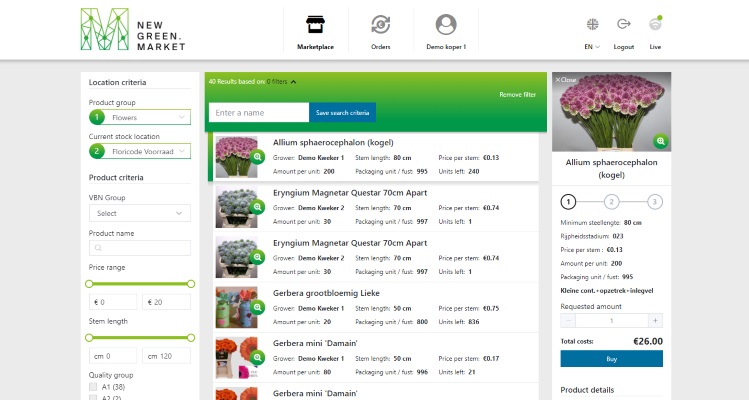Click the Logout arrow icon

tap(624, 23)
